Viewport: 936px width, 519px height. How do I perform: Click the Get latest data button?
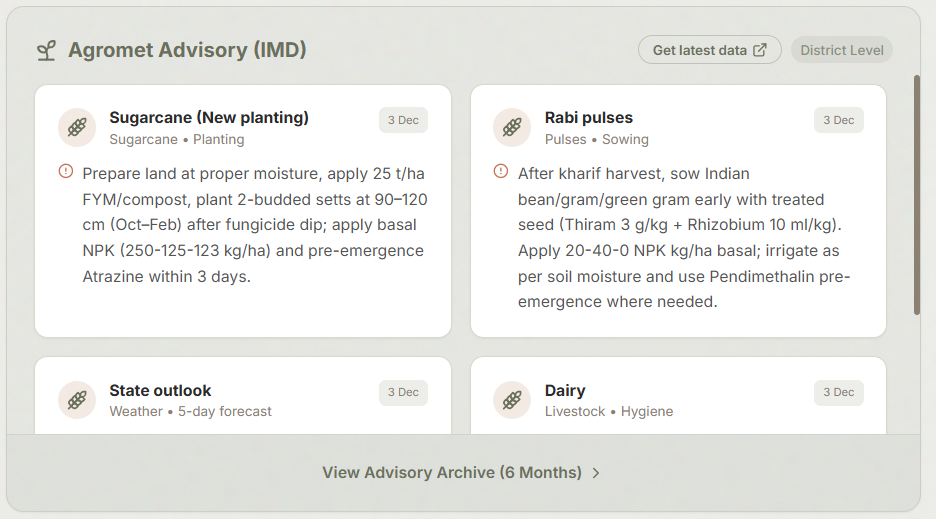(710, 50)
